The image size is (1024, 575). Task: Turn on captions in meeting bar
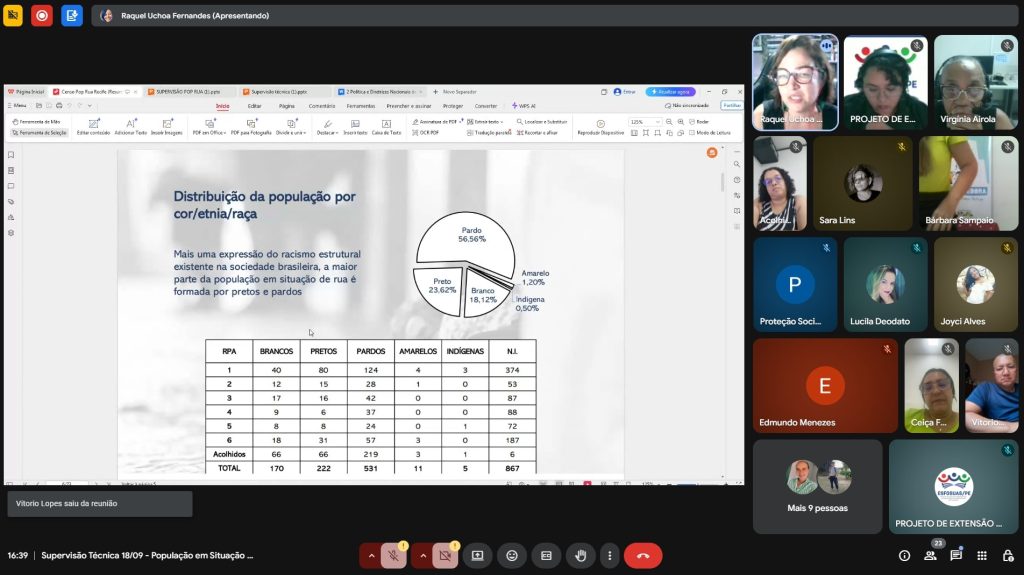(x=546, y=555)
